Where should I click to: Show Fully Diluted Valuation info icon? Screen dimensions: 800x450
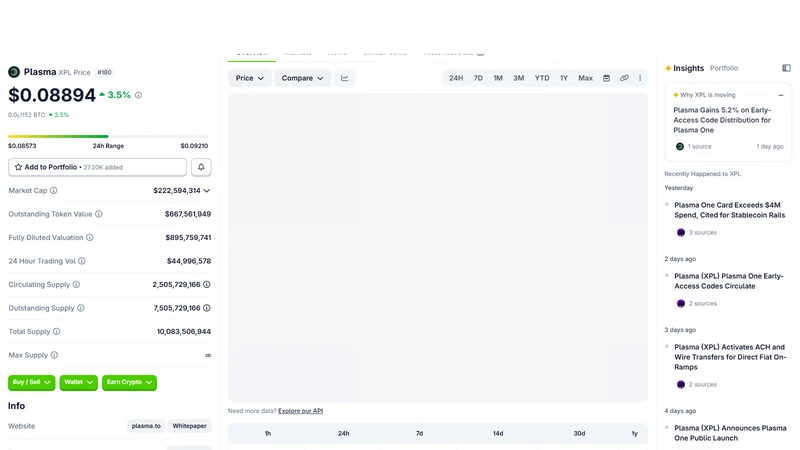tap(90, 237)
